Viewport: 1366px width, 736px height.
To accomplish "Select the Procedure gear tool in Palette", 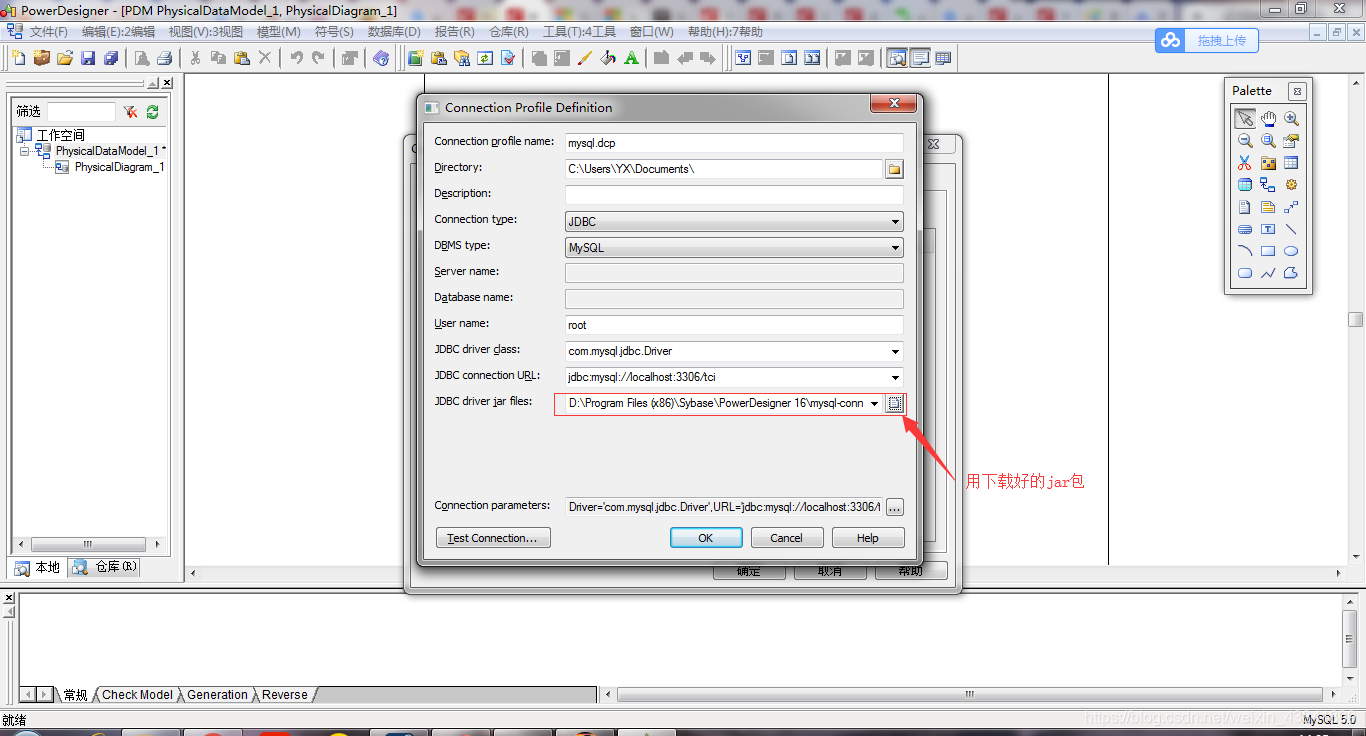I will 1291,185.
